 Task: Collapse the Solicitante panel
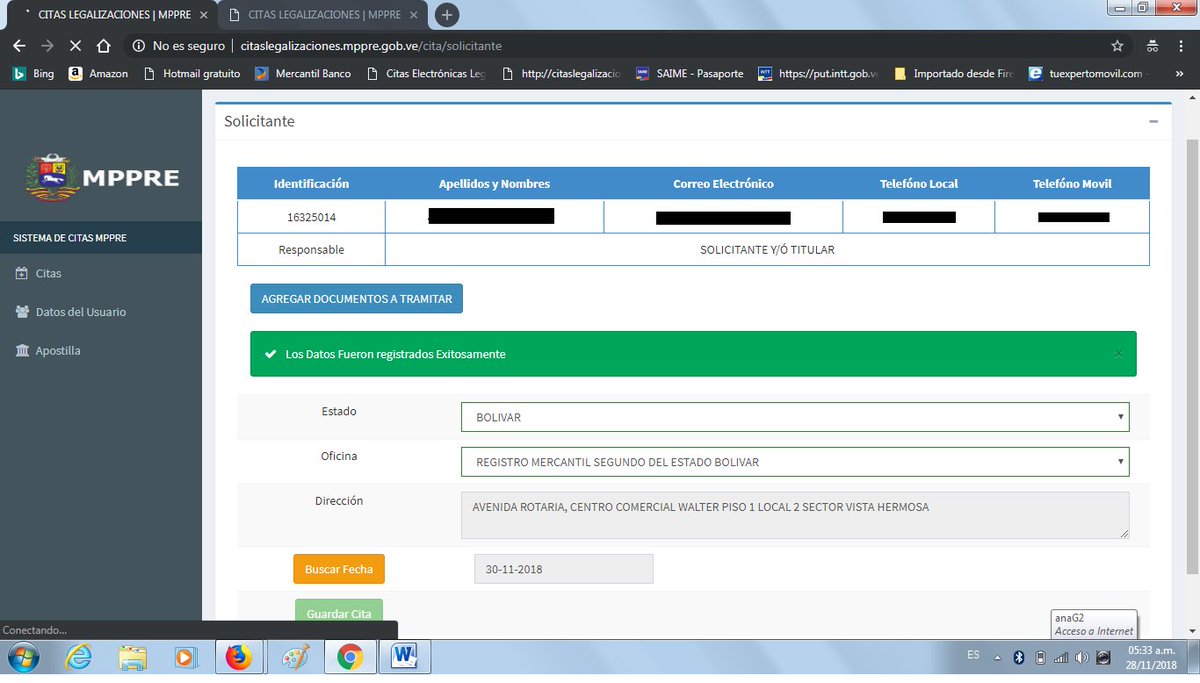(x=1153, y=121)
